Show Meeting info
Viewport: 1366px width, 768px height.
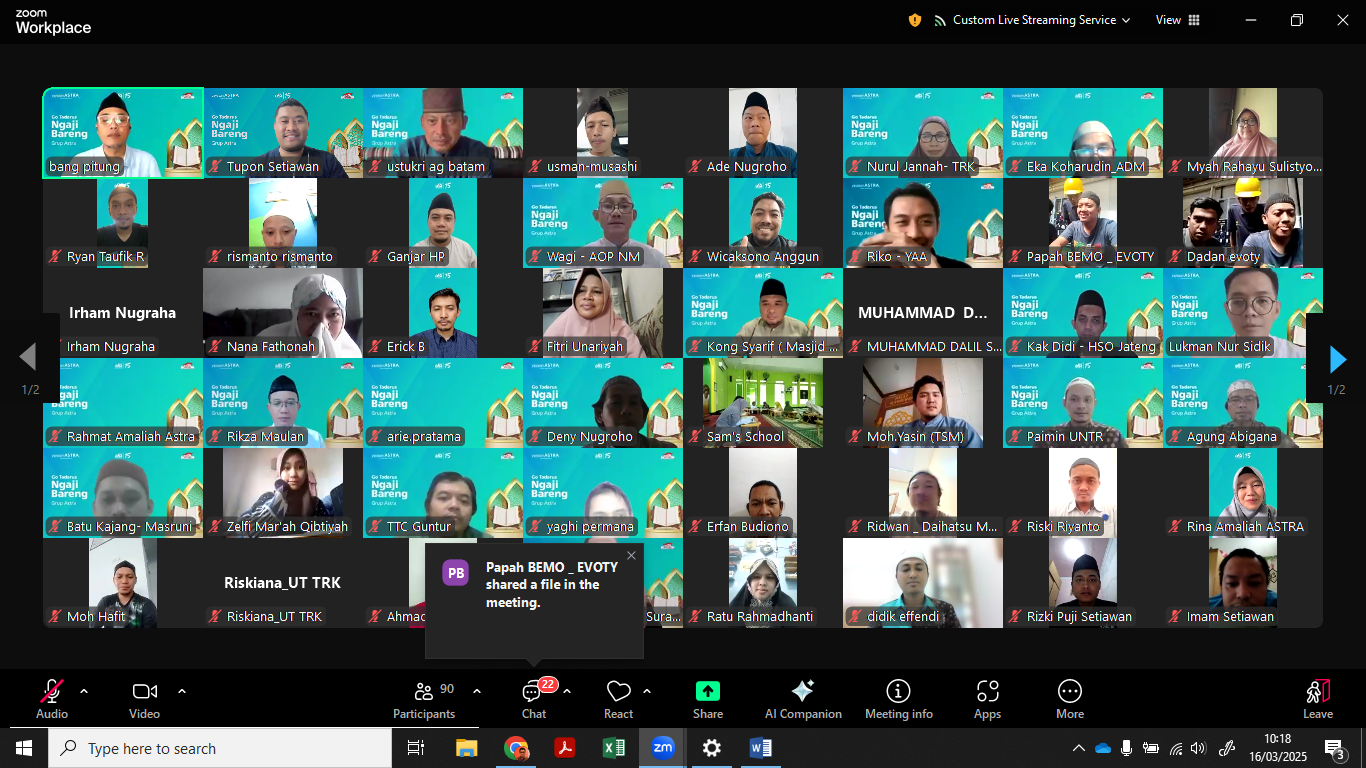(898, 699)
